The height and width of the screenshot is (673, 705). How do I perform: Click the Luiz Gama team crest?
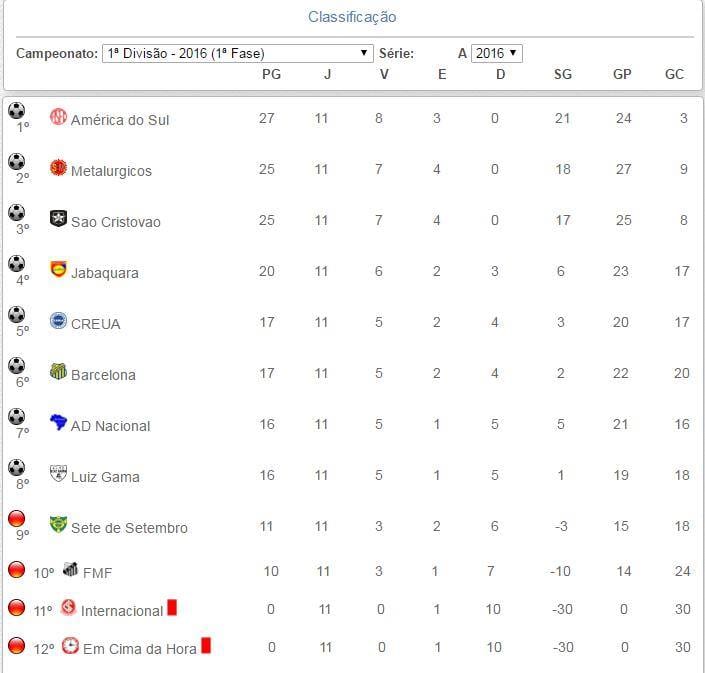58,474
